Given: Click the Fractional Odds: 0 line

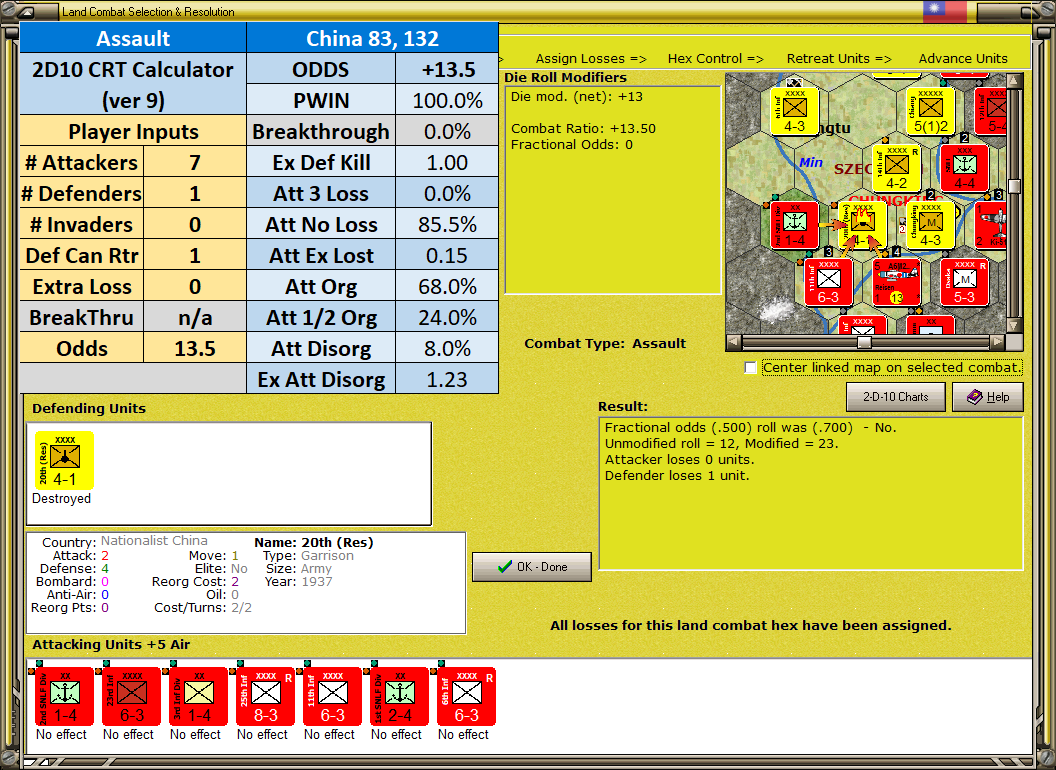Looking at the screenshot, I should pyautogui.click(x=572, y=145).
